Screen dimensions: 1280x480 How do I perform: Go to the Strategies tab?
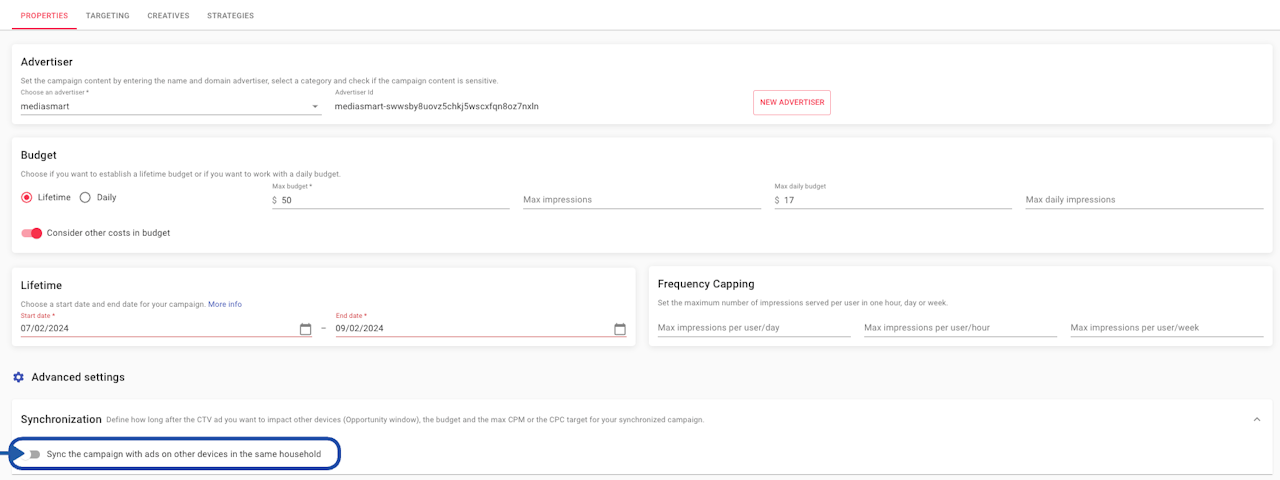pos(230,16)
